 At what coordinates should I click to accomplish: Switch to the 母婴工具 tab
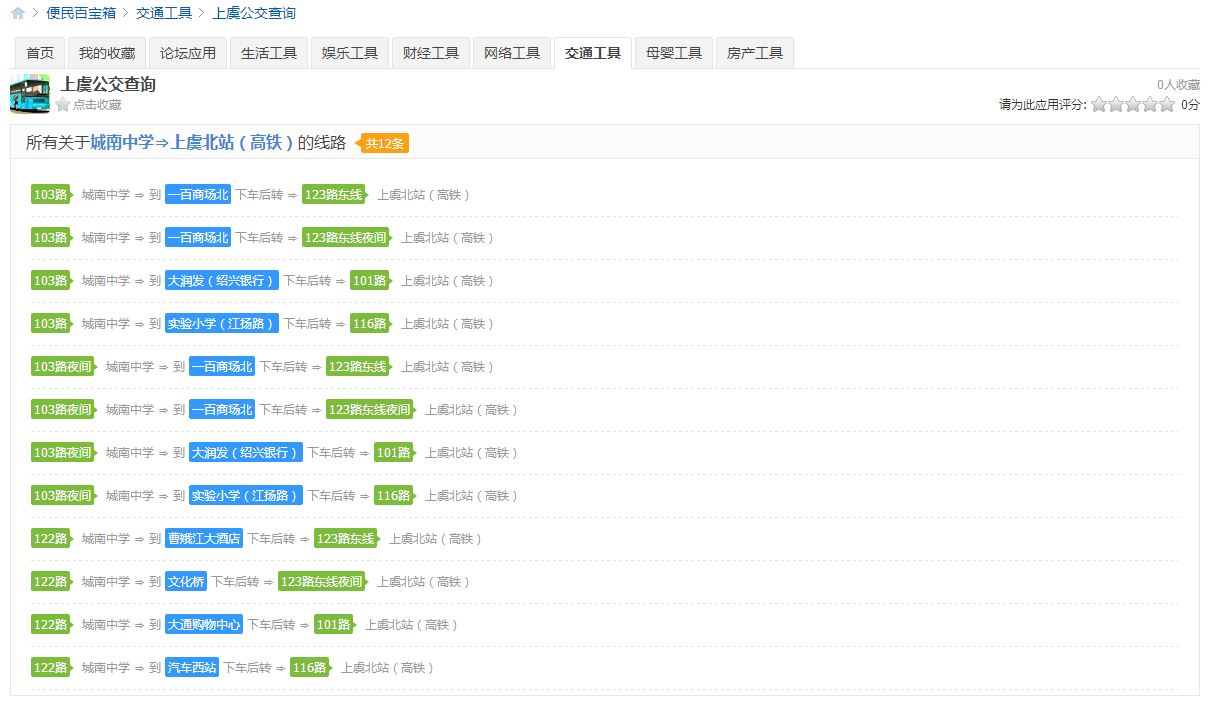tap(674, 53)
